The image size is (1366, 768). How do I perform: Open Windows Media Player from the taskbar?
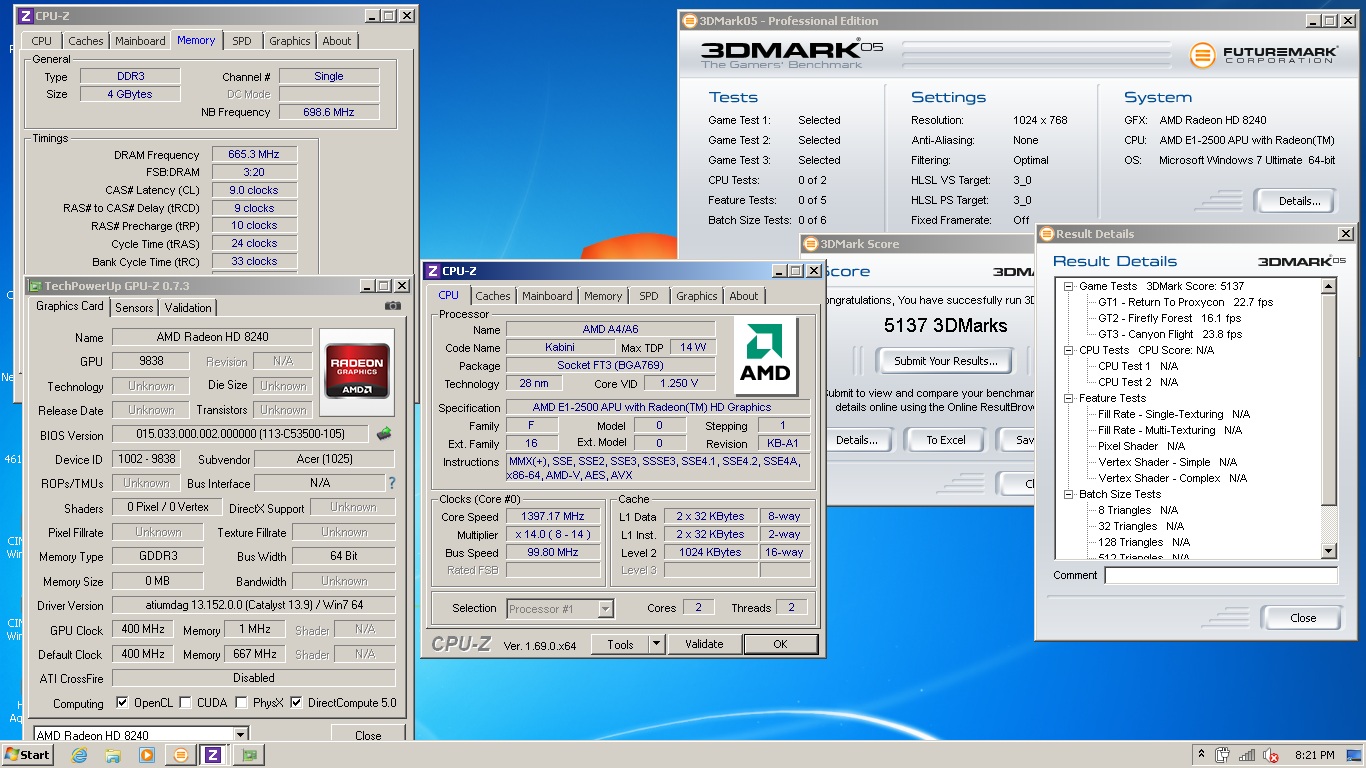(146, 755)
